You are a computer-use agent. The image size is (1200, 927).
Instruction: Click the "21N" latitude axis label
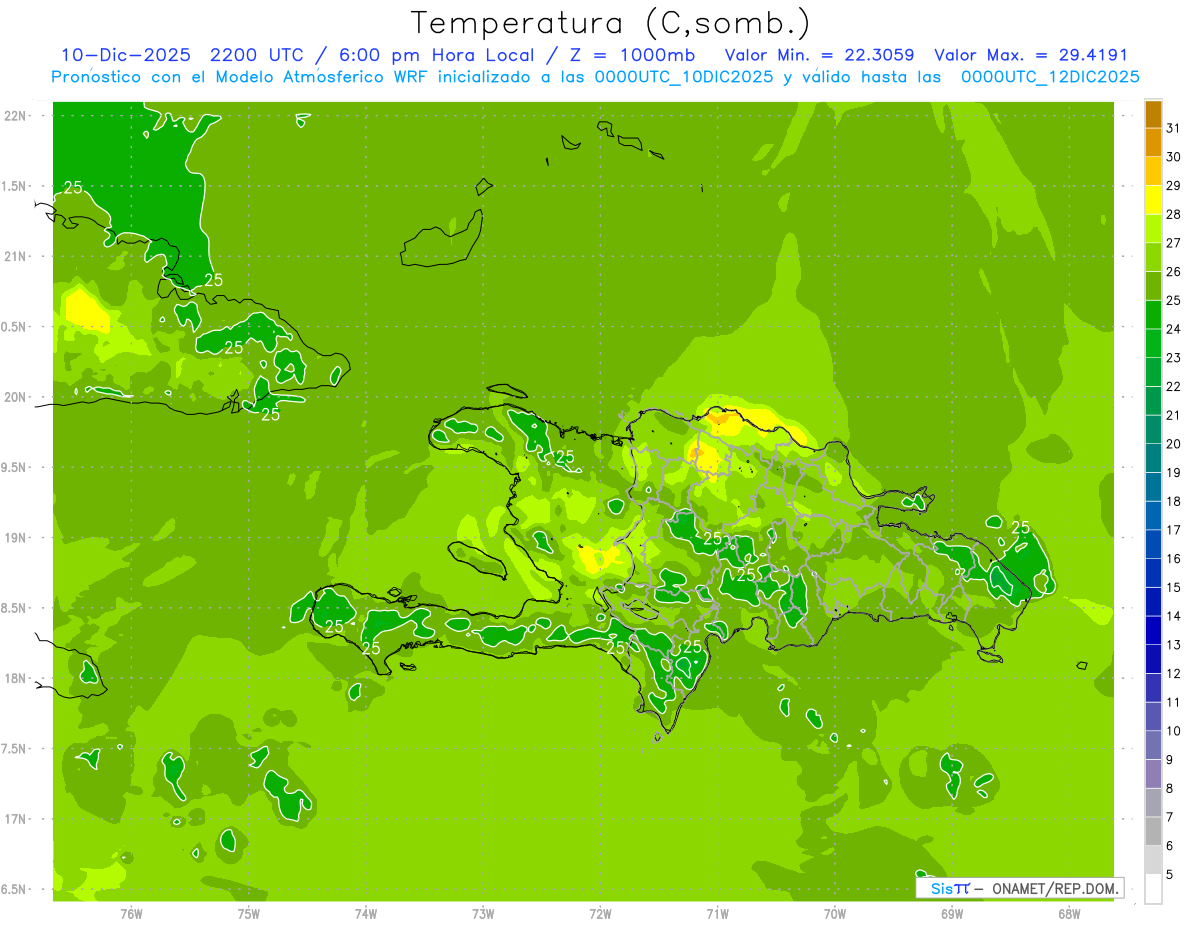coord(18,256)
